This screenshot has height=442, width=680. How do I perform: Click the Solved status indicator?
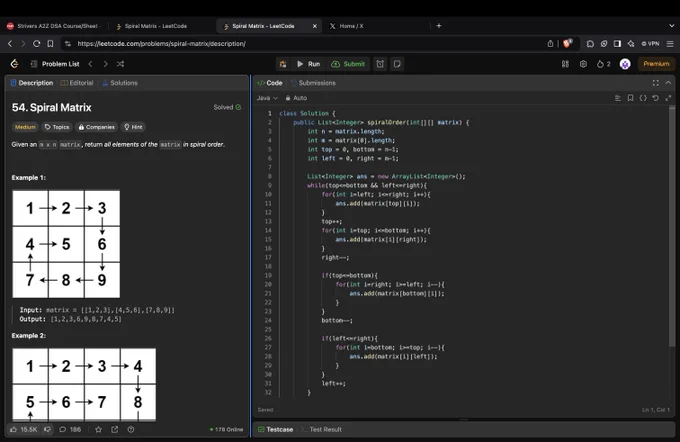point(227,107)
